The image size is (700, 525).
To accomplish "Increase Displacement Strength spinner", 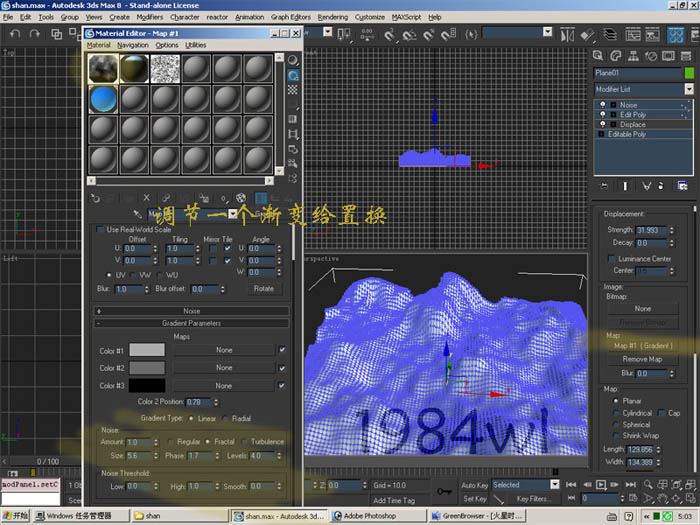I will pyautogui.click(x=672, y=228).
